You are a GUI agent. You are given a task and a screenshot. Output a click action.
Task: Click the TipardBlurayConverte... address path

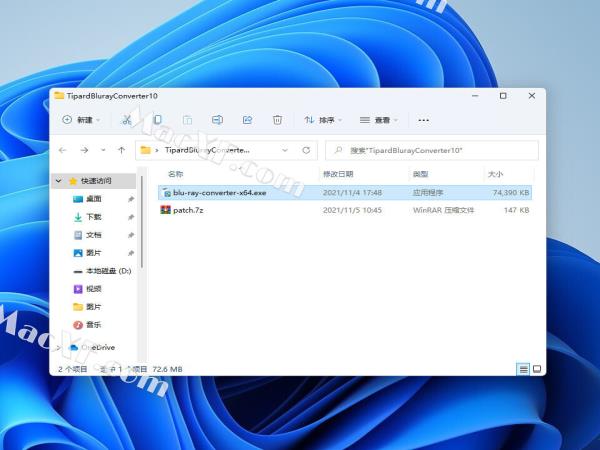(207, 150)
